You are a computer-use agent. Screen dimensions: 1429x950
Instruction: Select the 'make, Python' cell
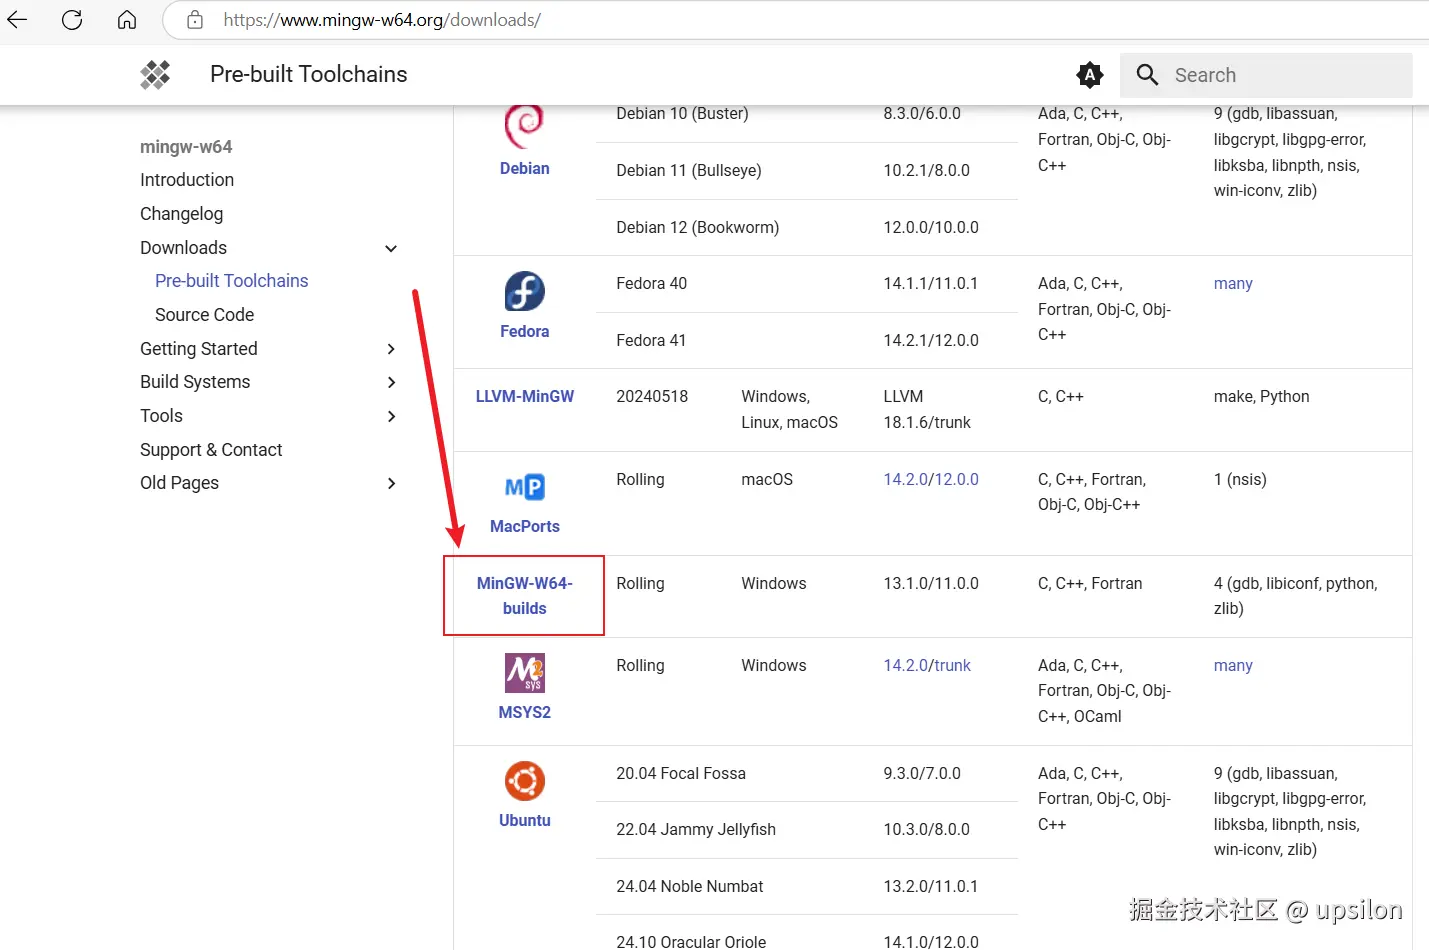point(1262,397)
